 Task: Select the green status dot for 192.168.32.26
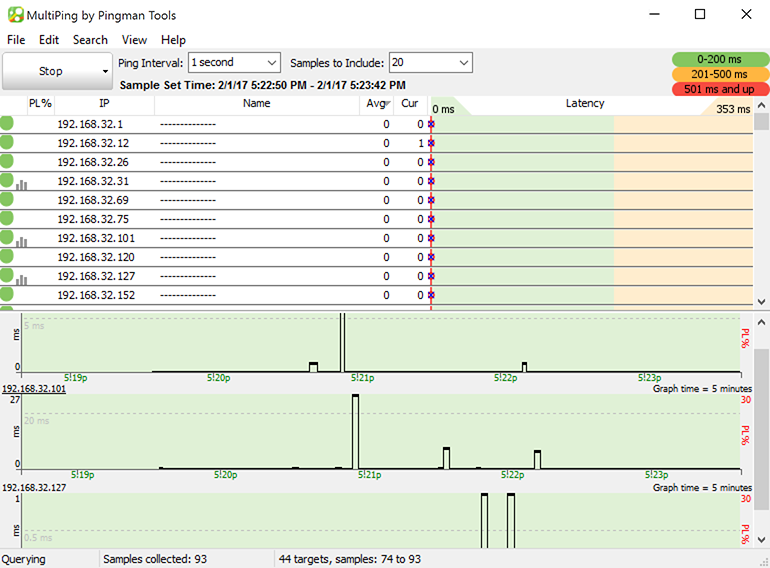6,161
